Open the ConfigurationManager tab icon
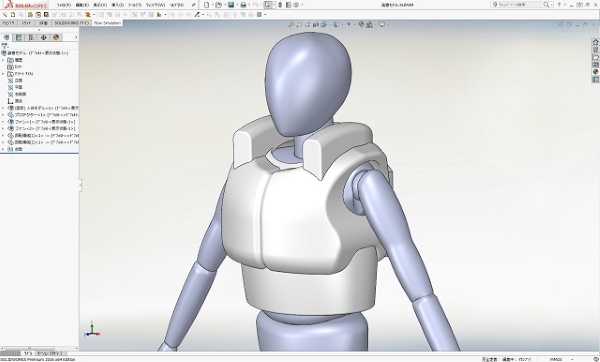Image resolution: width=600 pixels, height=362 pixels. [x=31, y=37]
